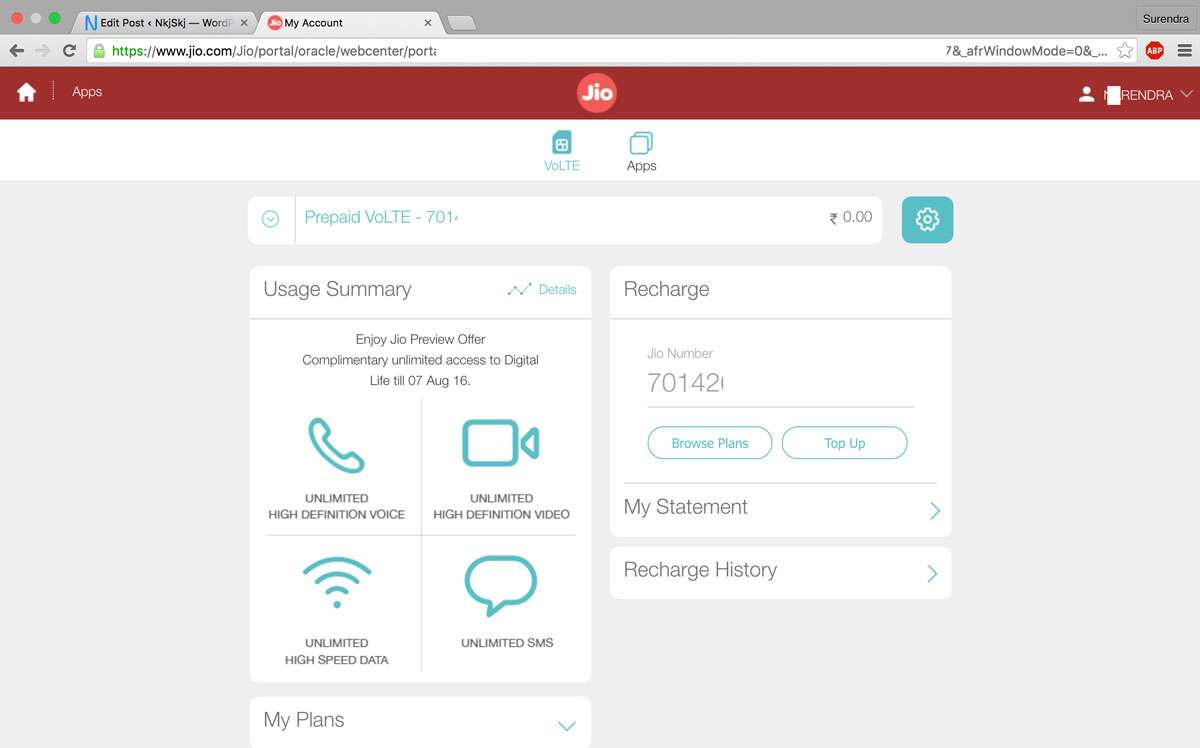Click the Recharge heading

click(x=666, y=289)
